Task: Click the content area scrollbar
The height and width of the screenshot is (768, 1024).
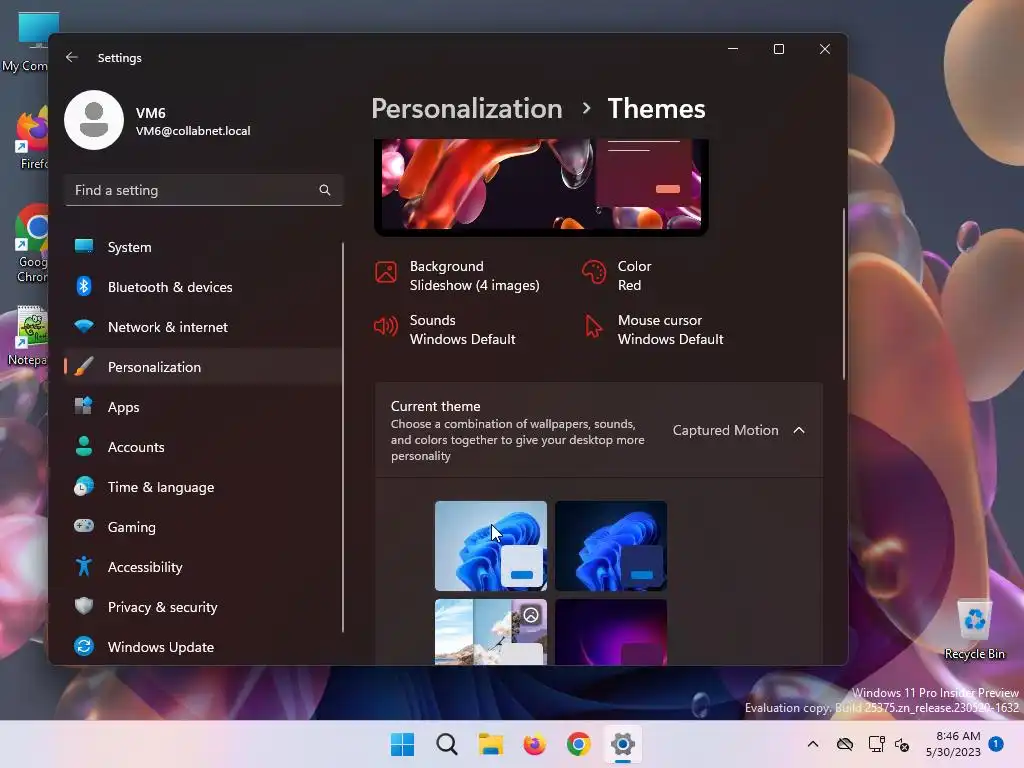Action: [x=844, y=294]
